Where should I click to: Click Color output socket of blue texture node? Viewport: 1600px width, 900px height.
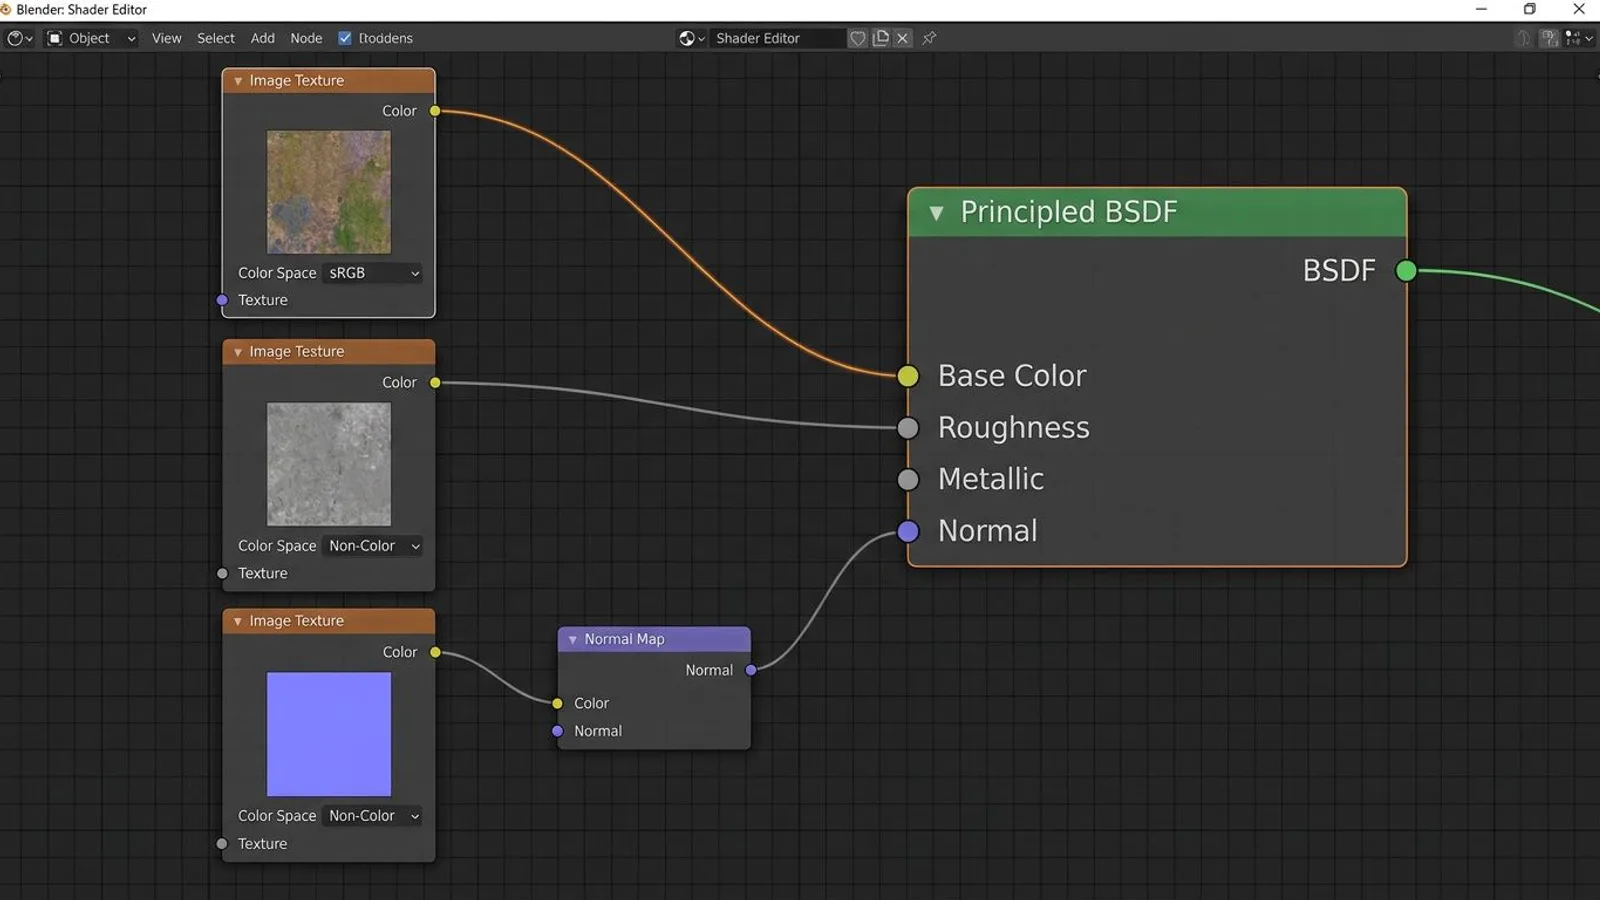(435, 652)
